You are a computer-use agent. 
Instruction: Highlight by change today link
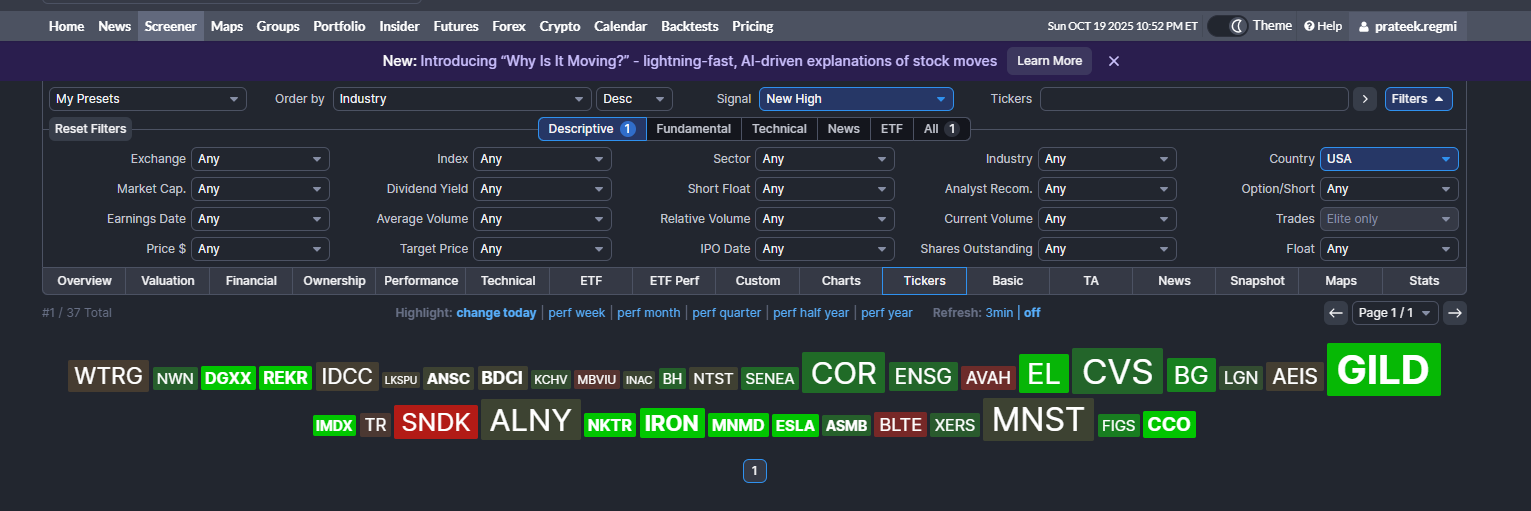pyautogui.click(x=496, y=313)
